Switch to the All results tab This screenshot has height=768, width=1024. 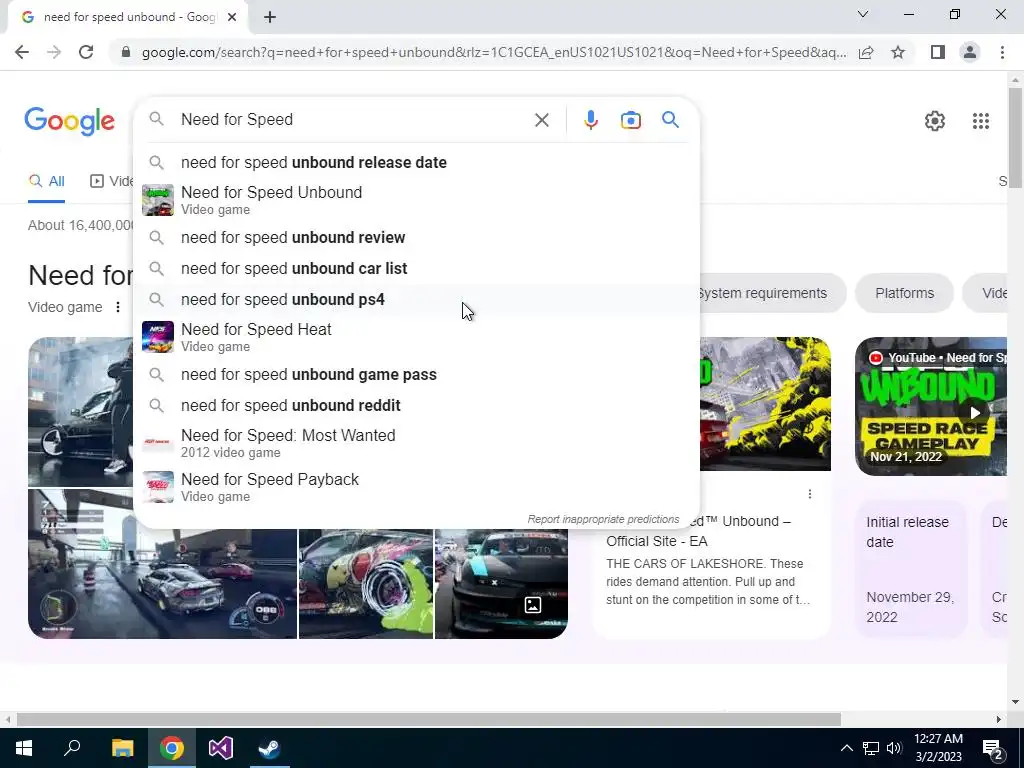46,182
